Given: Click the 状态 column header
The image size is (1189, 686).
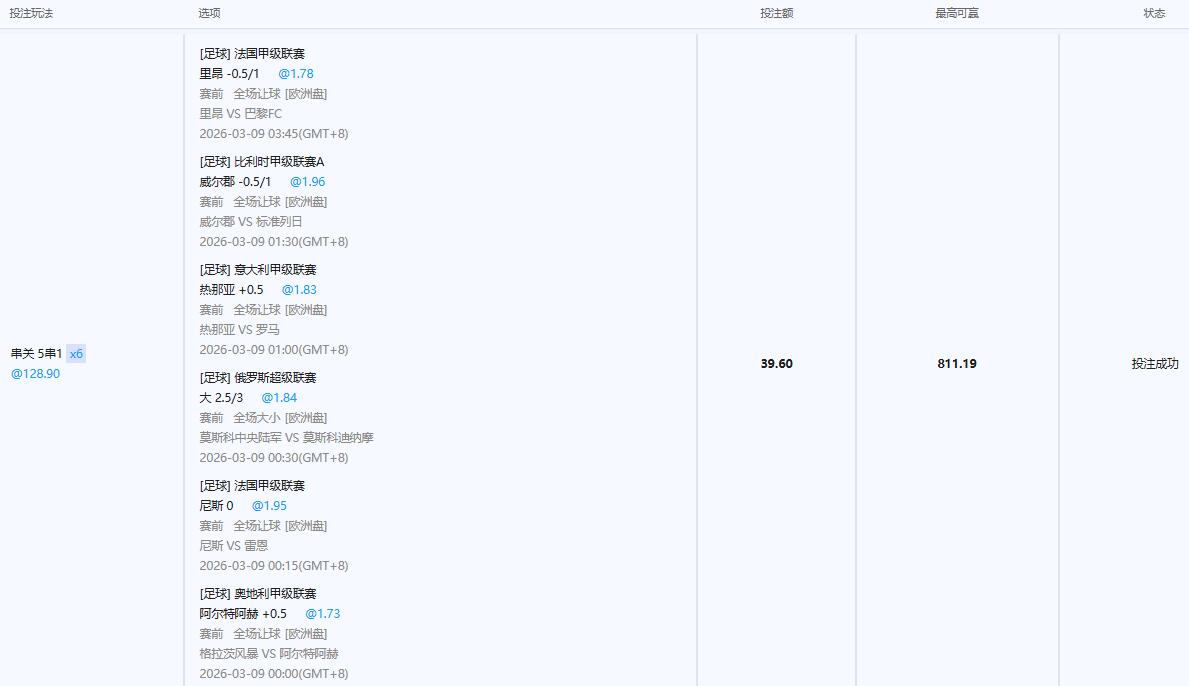Looking at the screenshot, I should (1154, 14).
